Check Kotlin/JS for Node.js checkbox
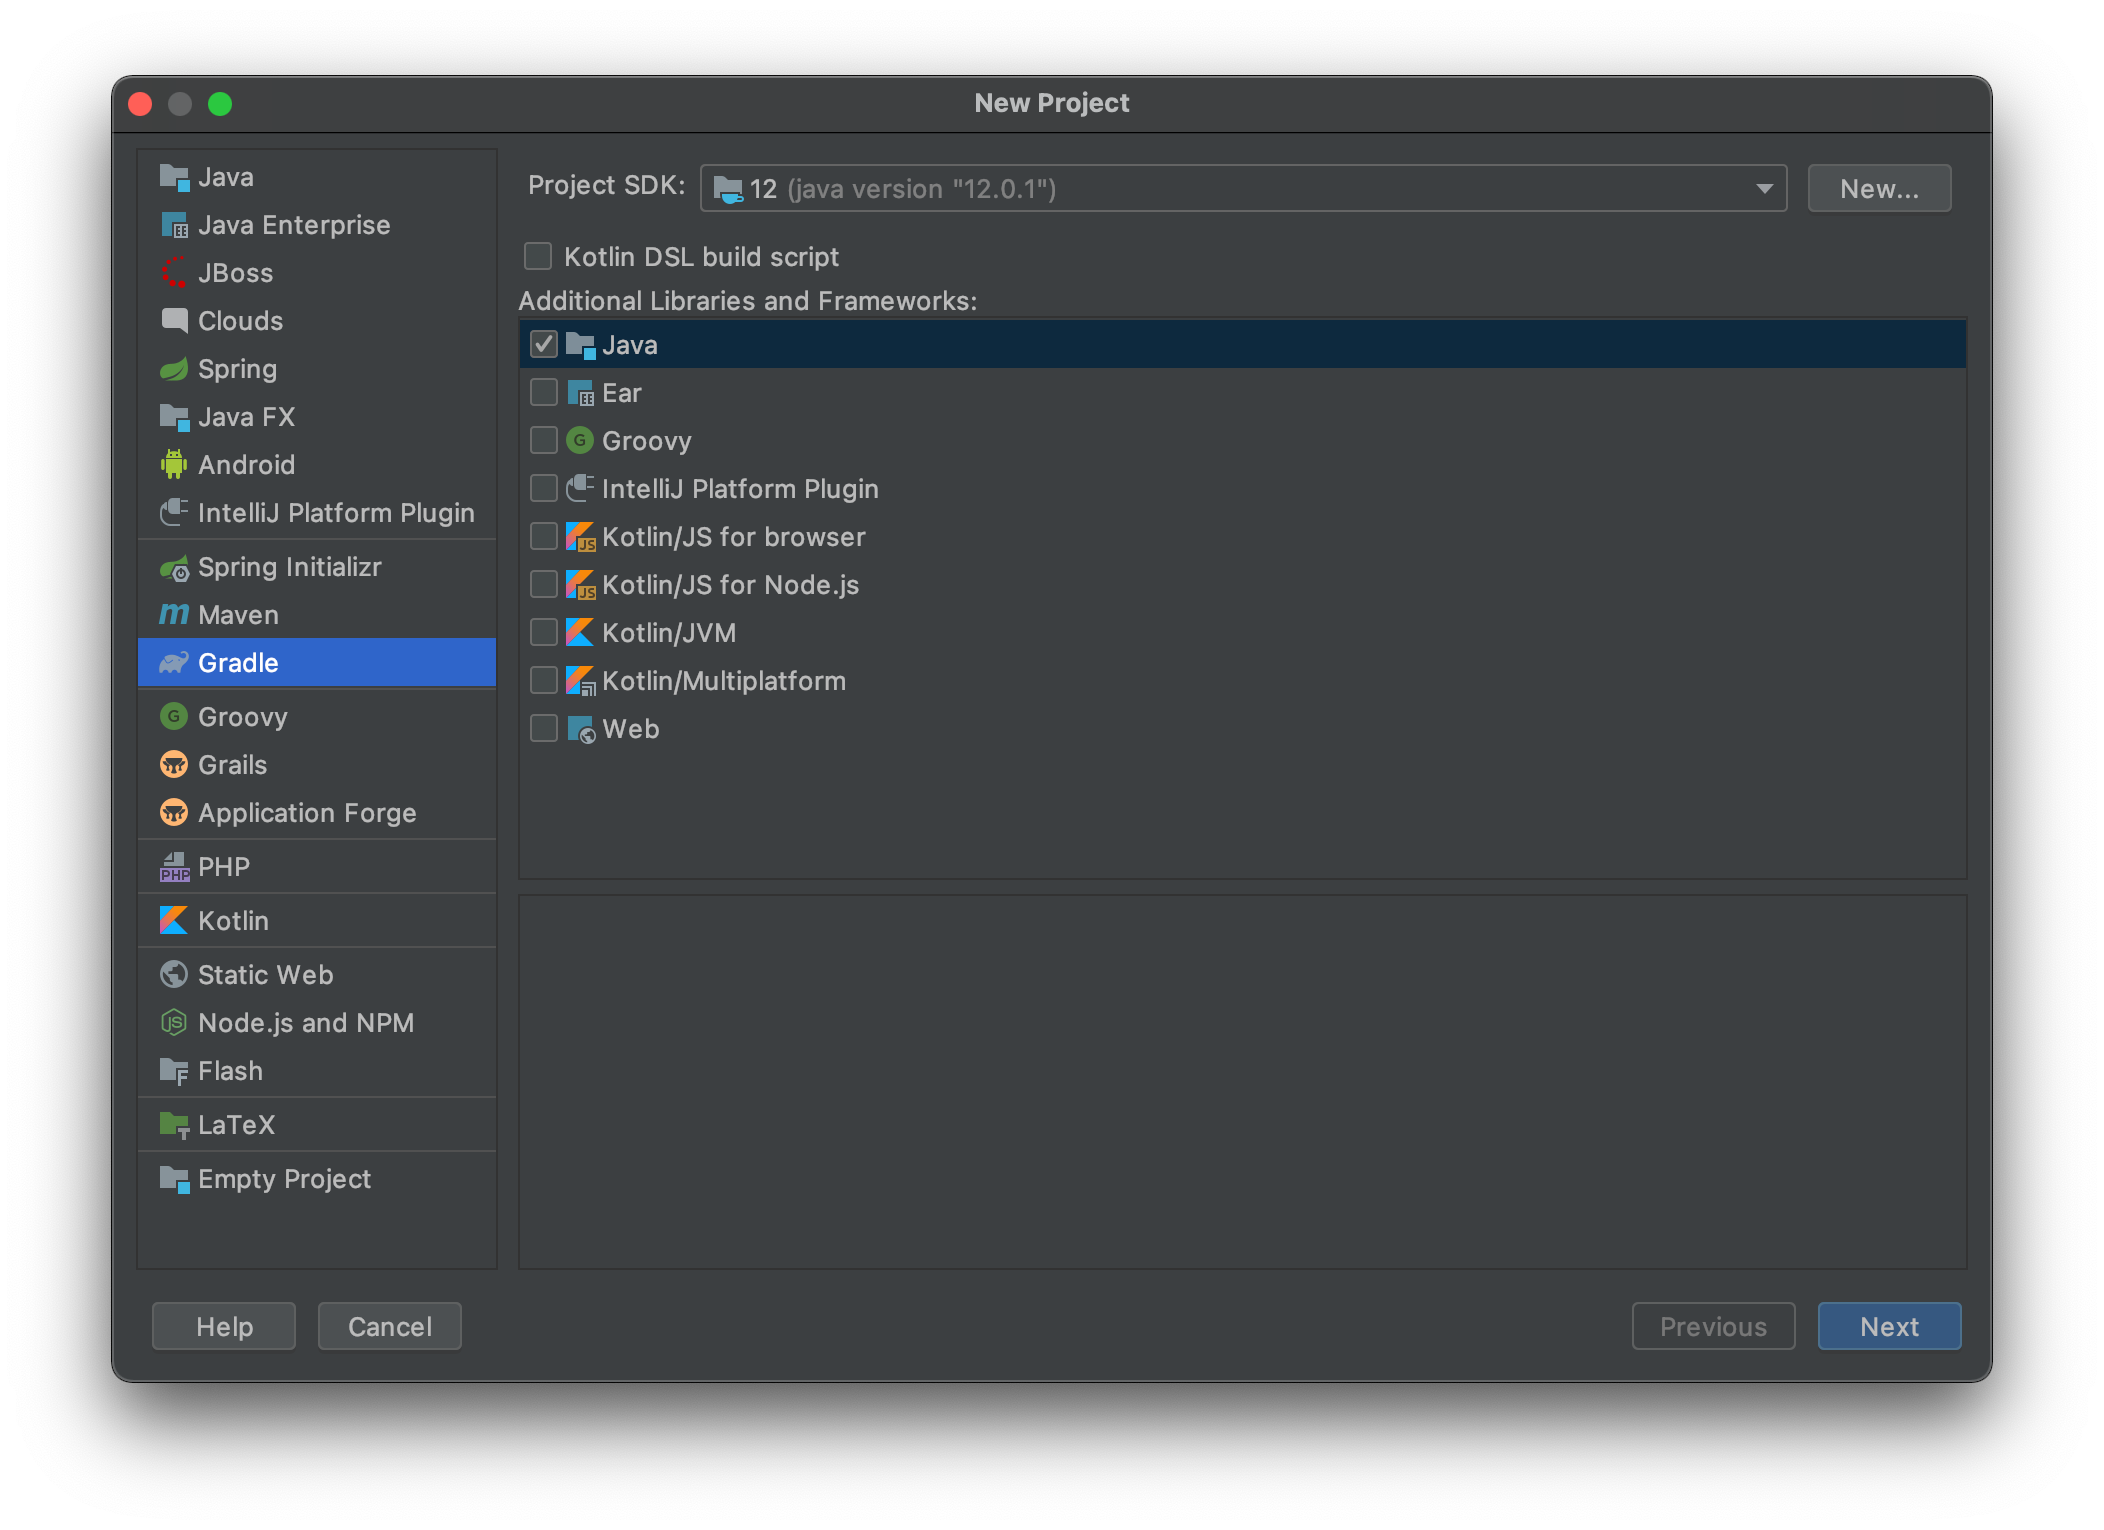The height and width of the screenshot is (1530, 2104). (x=544, y=584)
